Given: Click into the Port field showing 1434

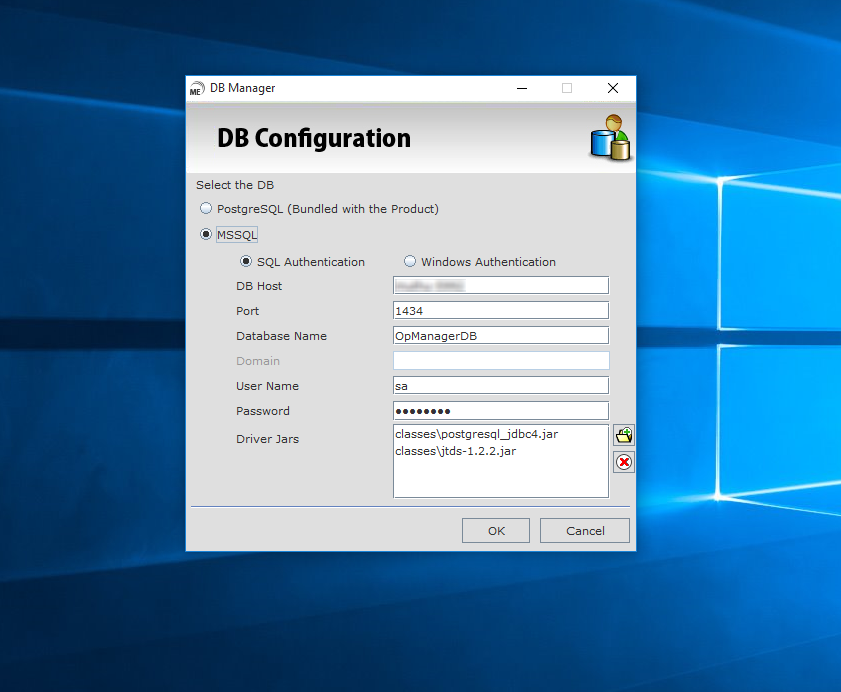Looking at the screenshot, I should [500, 311].
